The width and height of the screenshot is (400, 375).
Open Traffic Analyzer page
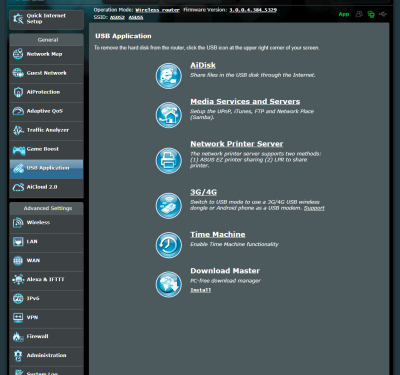46,130
